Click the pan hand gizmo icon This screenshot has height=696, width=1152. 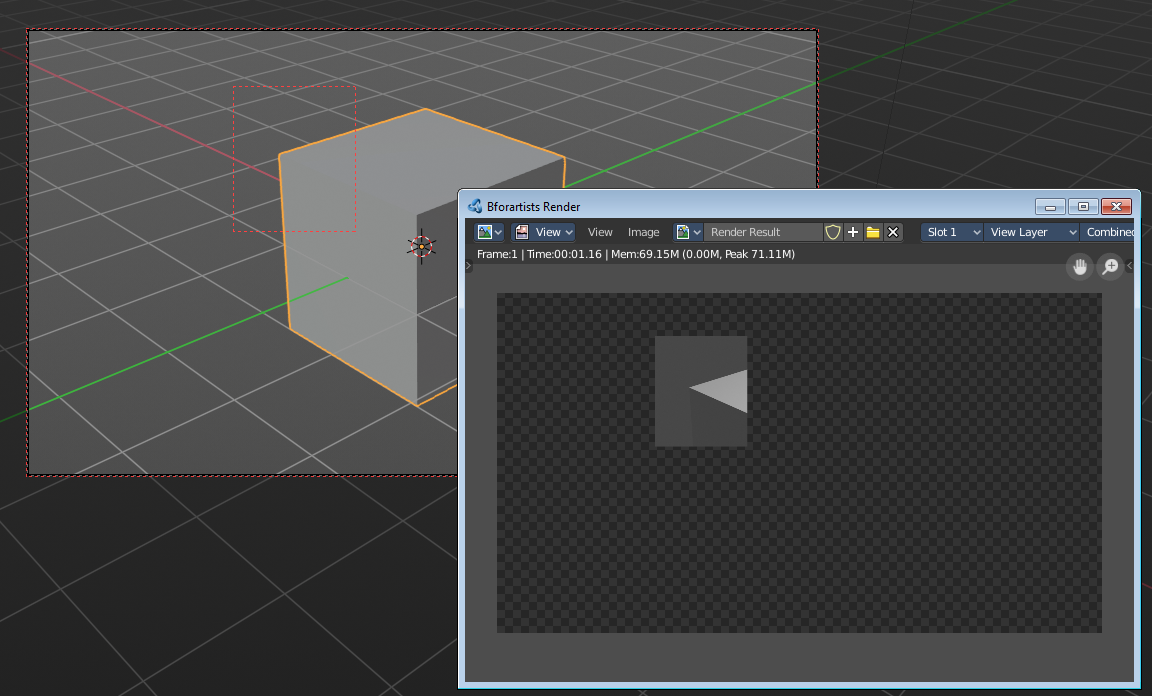coord(1079,267)
